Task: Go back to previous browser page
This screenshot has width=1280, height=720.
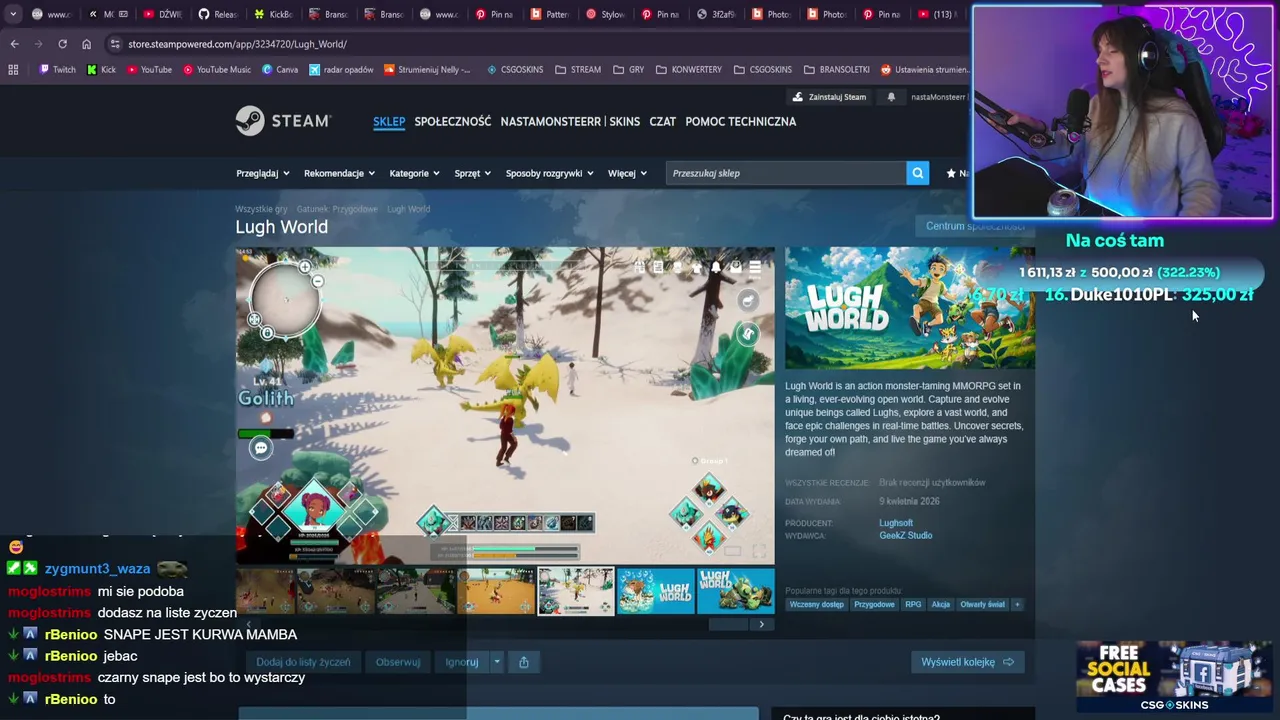Action: click(x=14, y=44)
